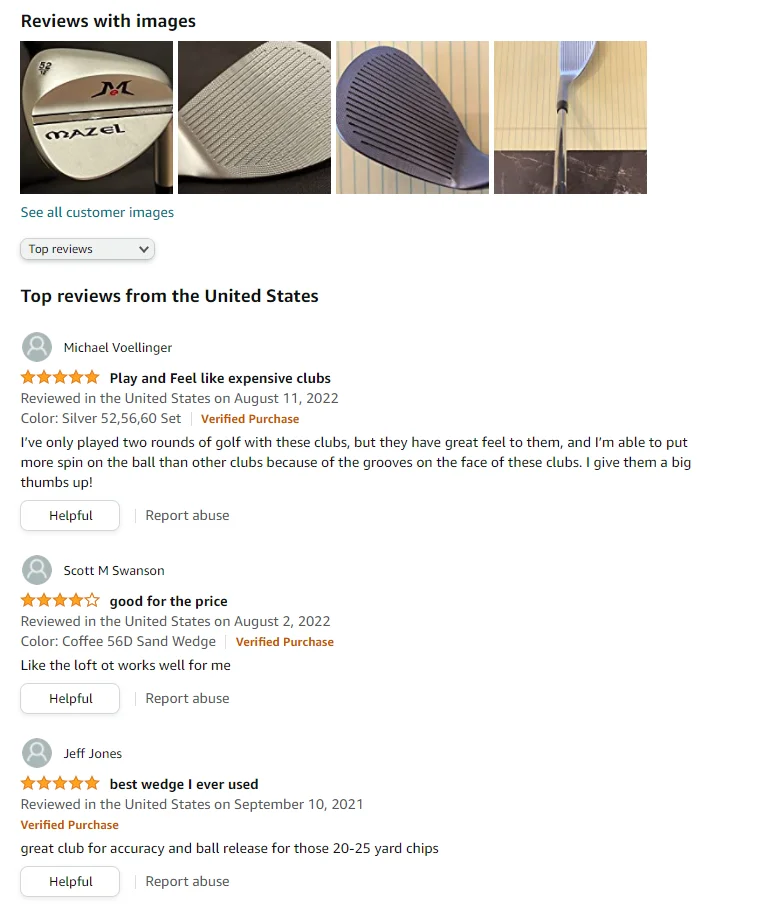Open the Mazel wedge back review image
The image size is (764, 910).
pos(97,117)
